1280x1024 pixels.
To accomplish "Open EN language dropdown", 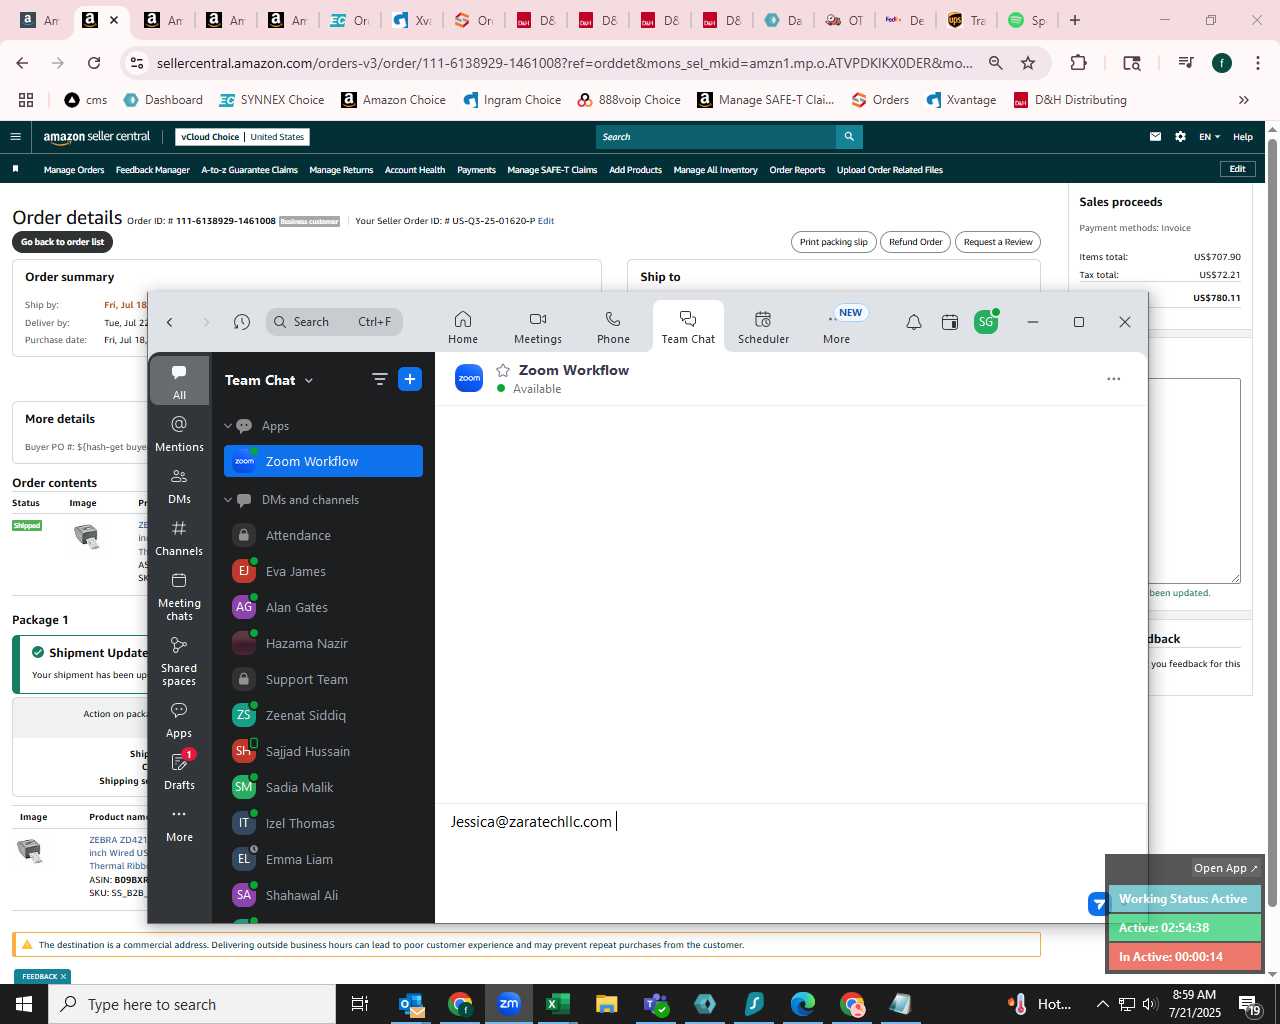I will pyautogui.click(x=1209, y=137).
